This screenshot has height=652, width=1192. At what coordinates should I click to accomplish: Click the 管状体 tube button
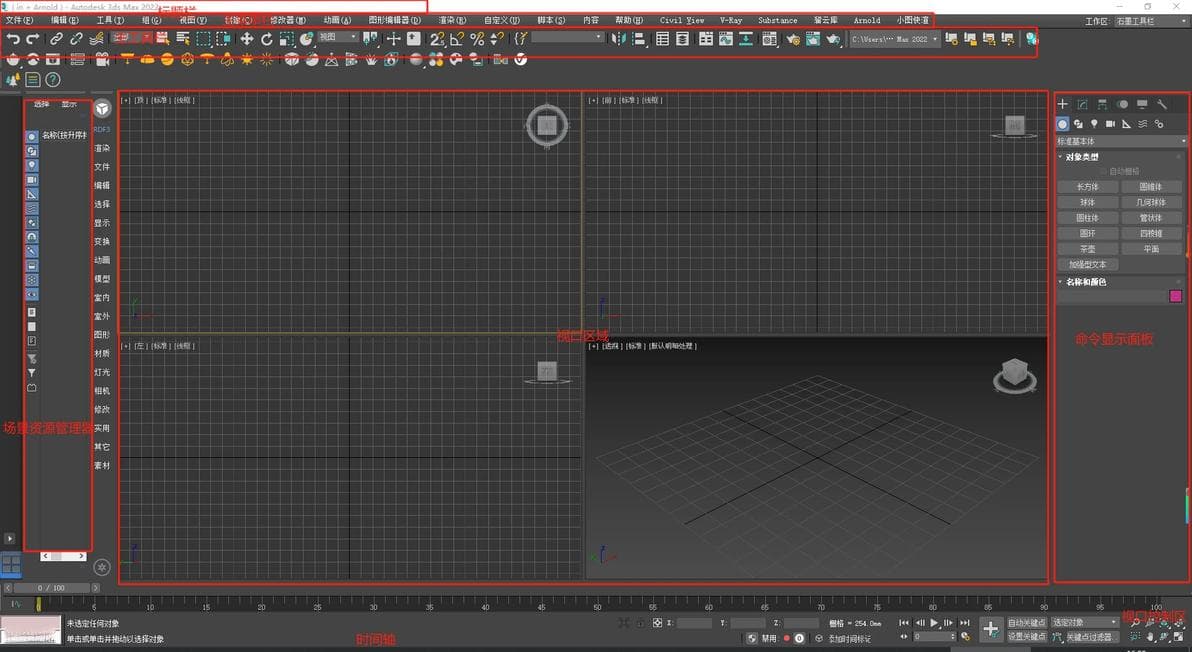[1151, 218]
